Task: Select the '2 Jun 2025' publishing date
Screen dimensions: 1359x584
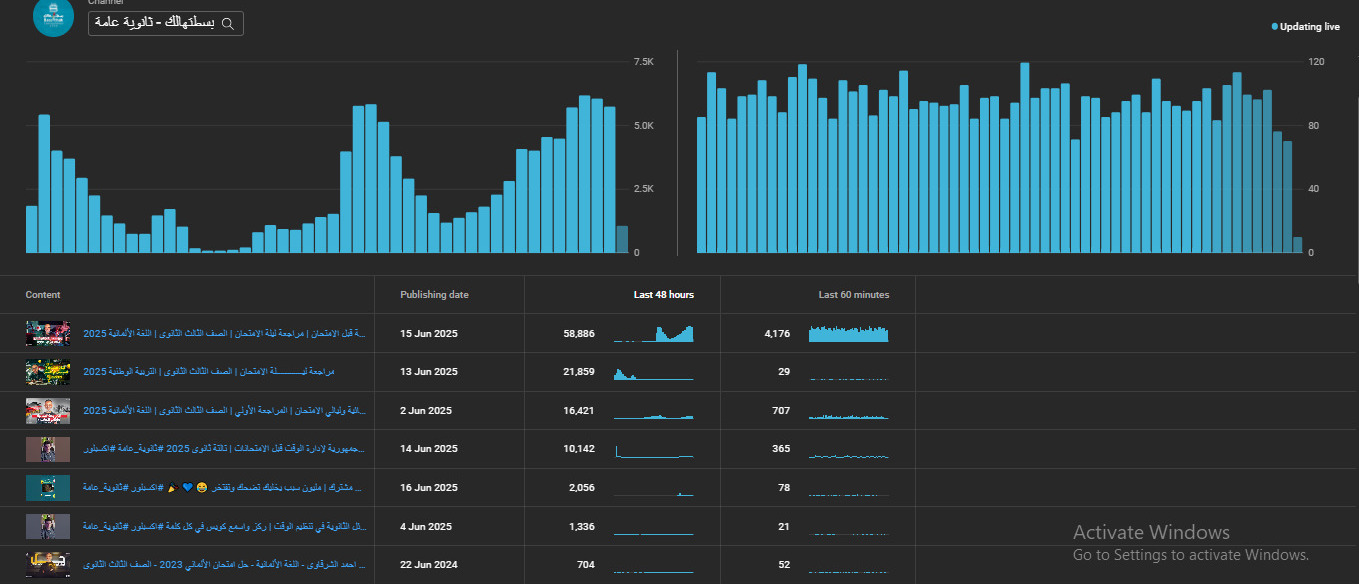Action: click(x=426, y=410)
